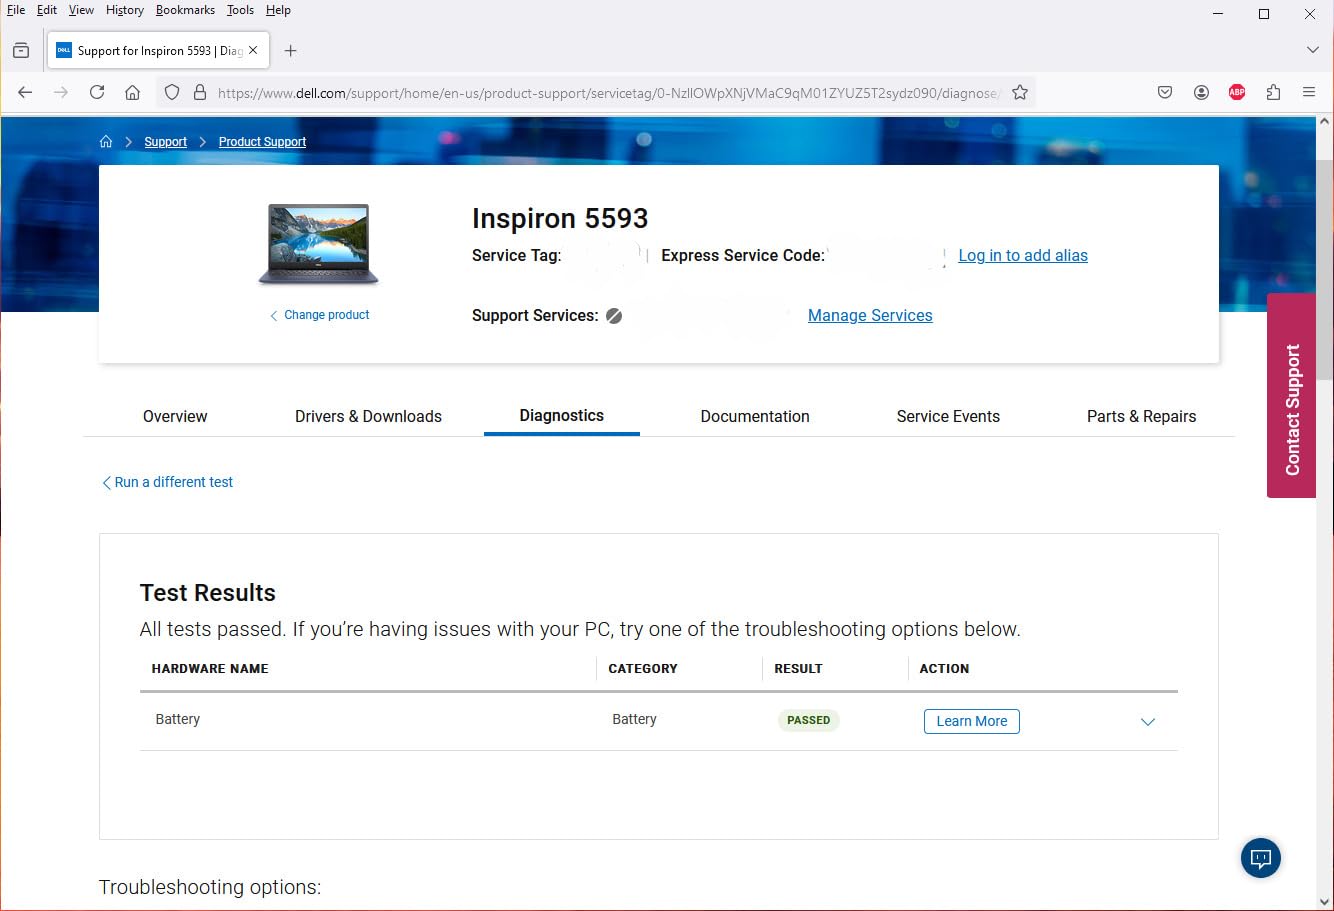The width and height of the screenshot is (1334, 911).
Task: Close the Support for Inspiron 5593 tab
Action: point(253,50)
